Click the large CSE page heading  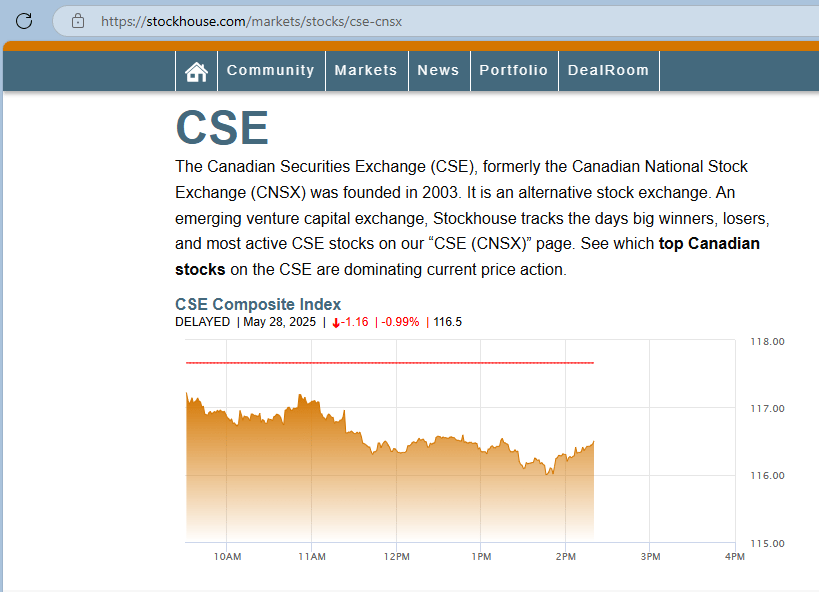[x=222, y=128]
